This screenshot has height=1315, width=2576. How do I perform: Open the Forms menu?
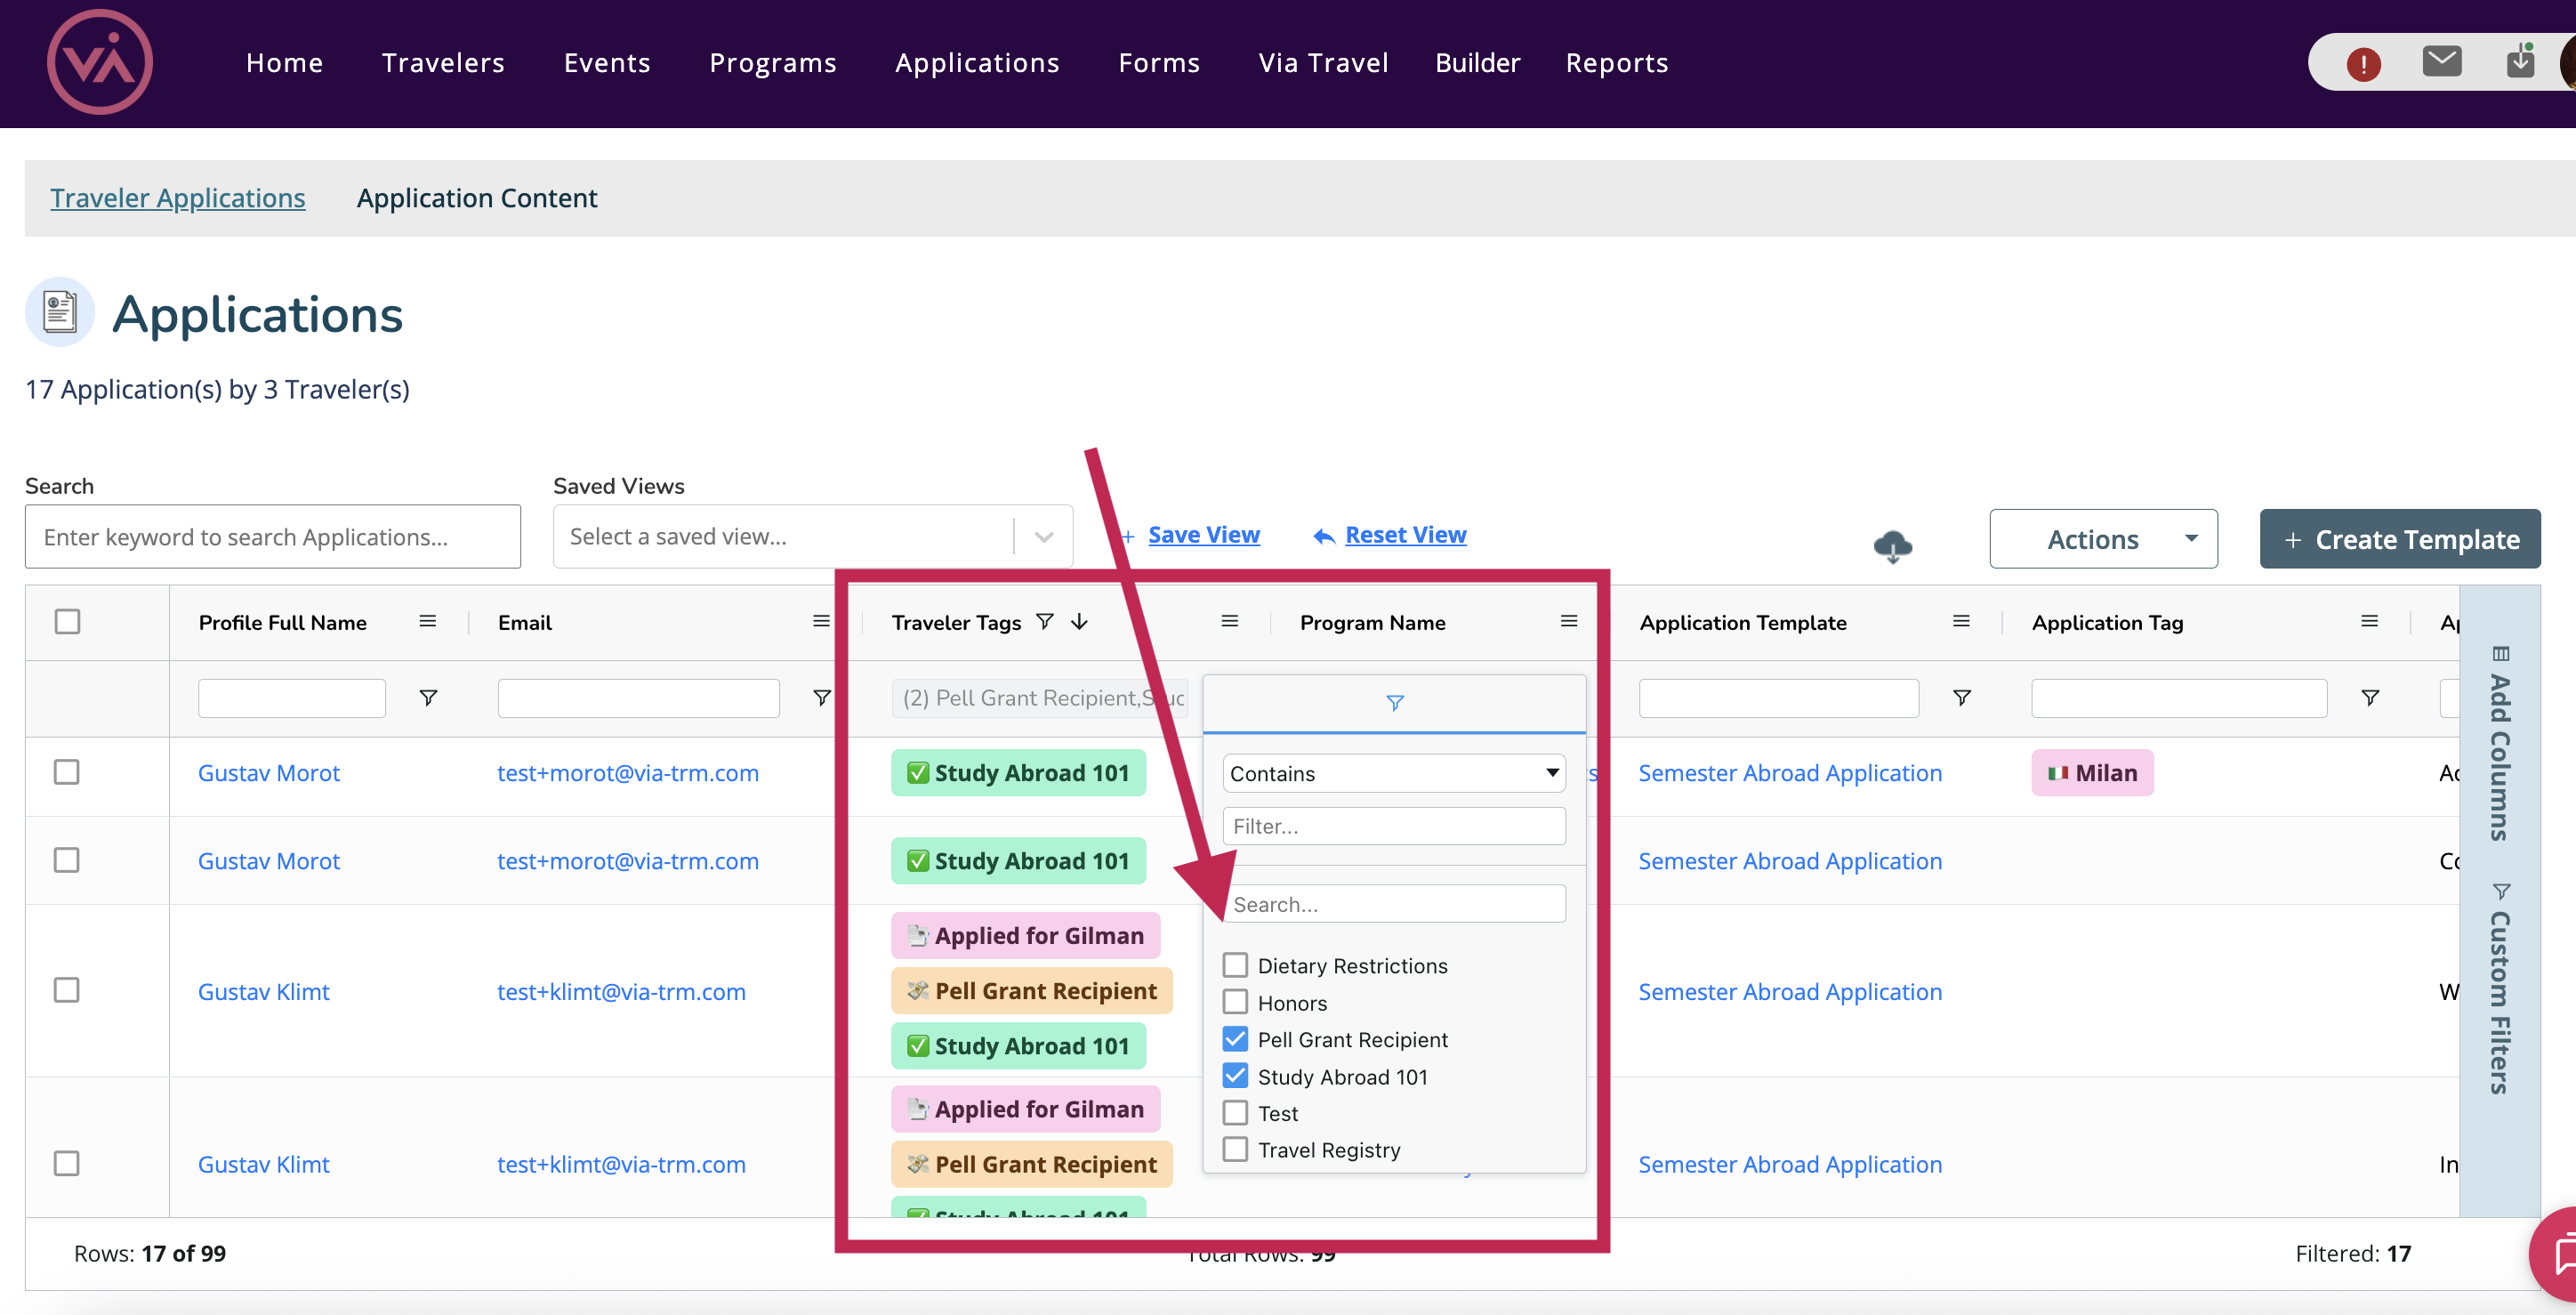(x=1159, y=62)
